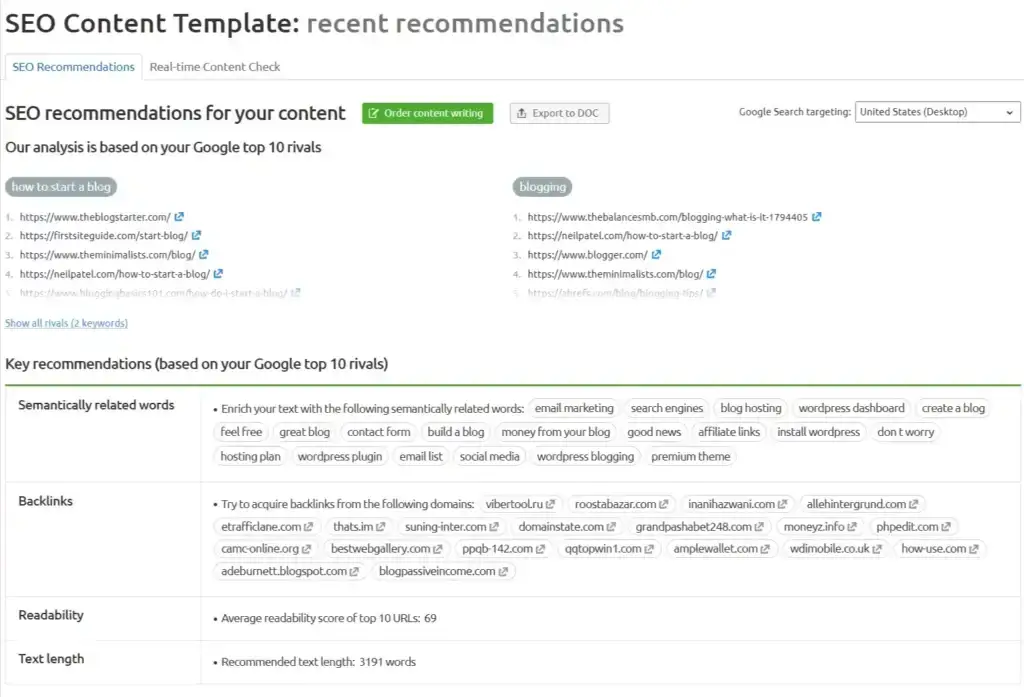
Task: Open blogpassiveincome.com via external link icon
Action: point(506,571)
